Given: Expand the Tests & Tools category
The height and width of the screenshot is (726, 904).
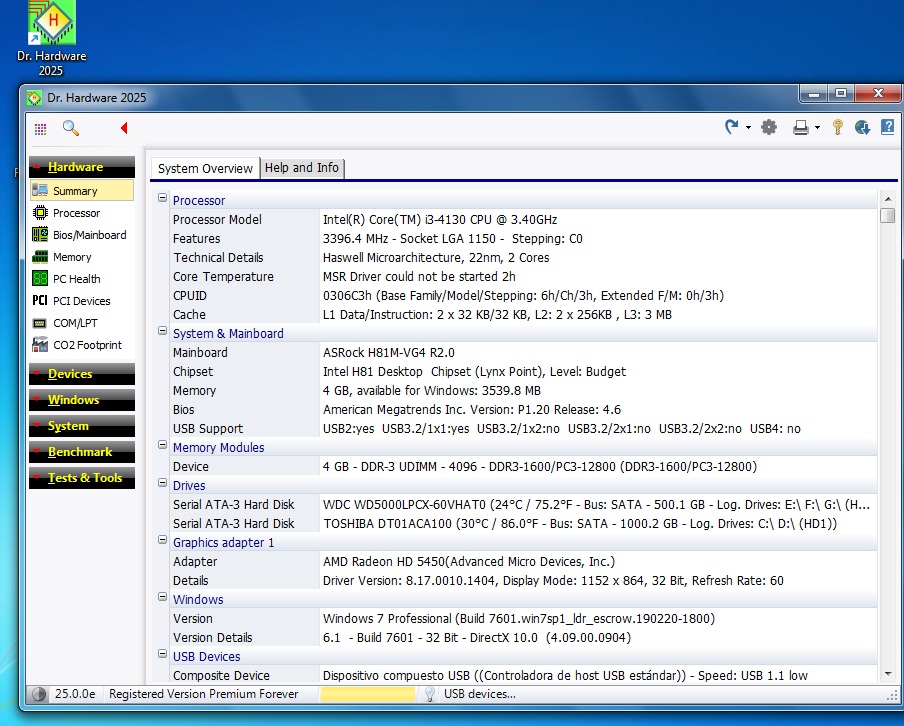Looking at the screenshot, I should coord(82,477).
